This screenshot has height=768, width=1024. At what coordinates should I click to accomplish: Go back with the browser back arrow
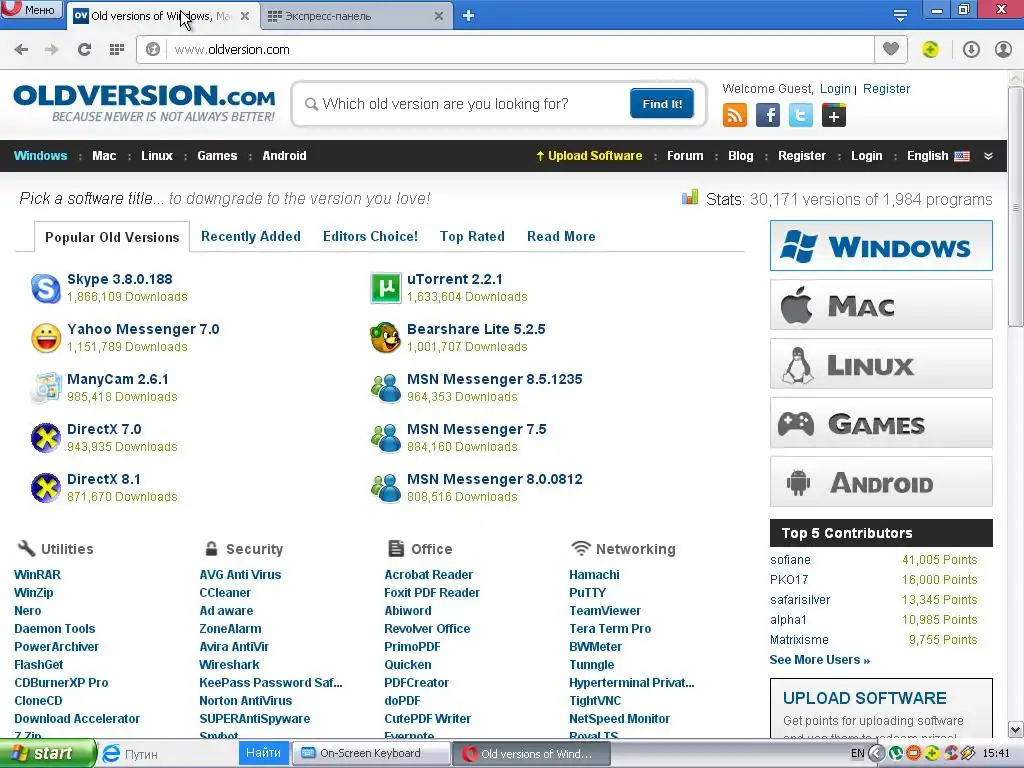pyautogui.click(x=21, y=50)
